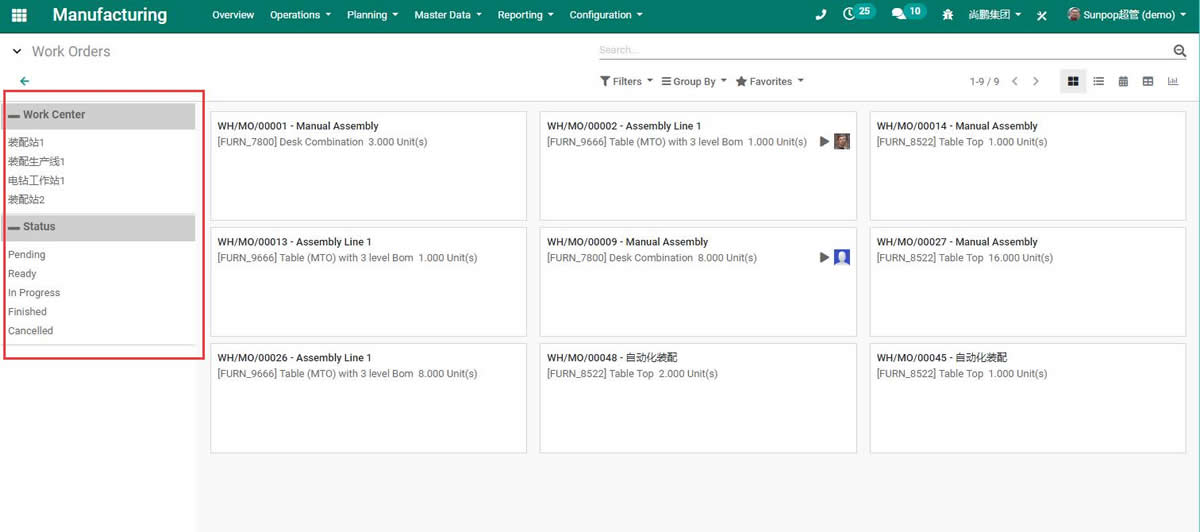Open activities clock with 25 badge
The width and height of the screenshot is (1200, 532).
[x=857, y=14]
